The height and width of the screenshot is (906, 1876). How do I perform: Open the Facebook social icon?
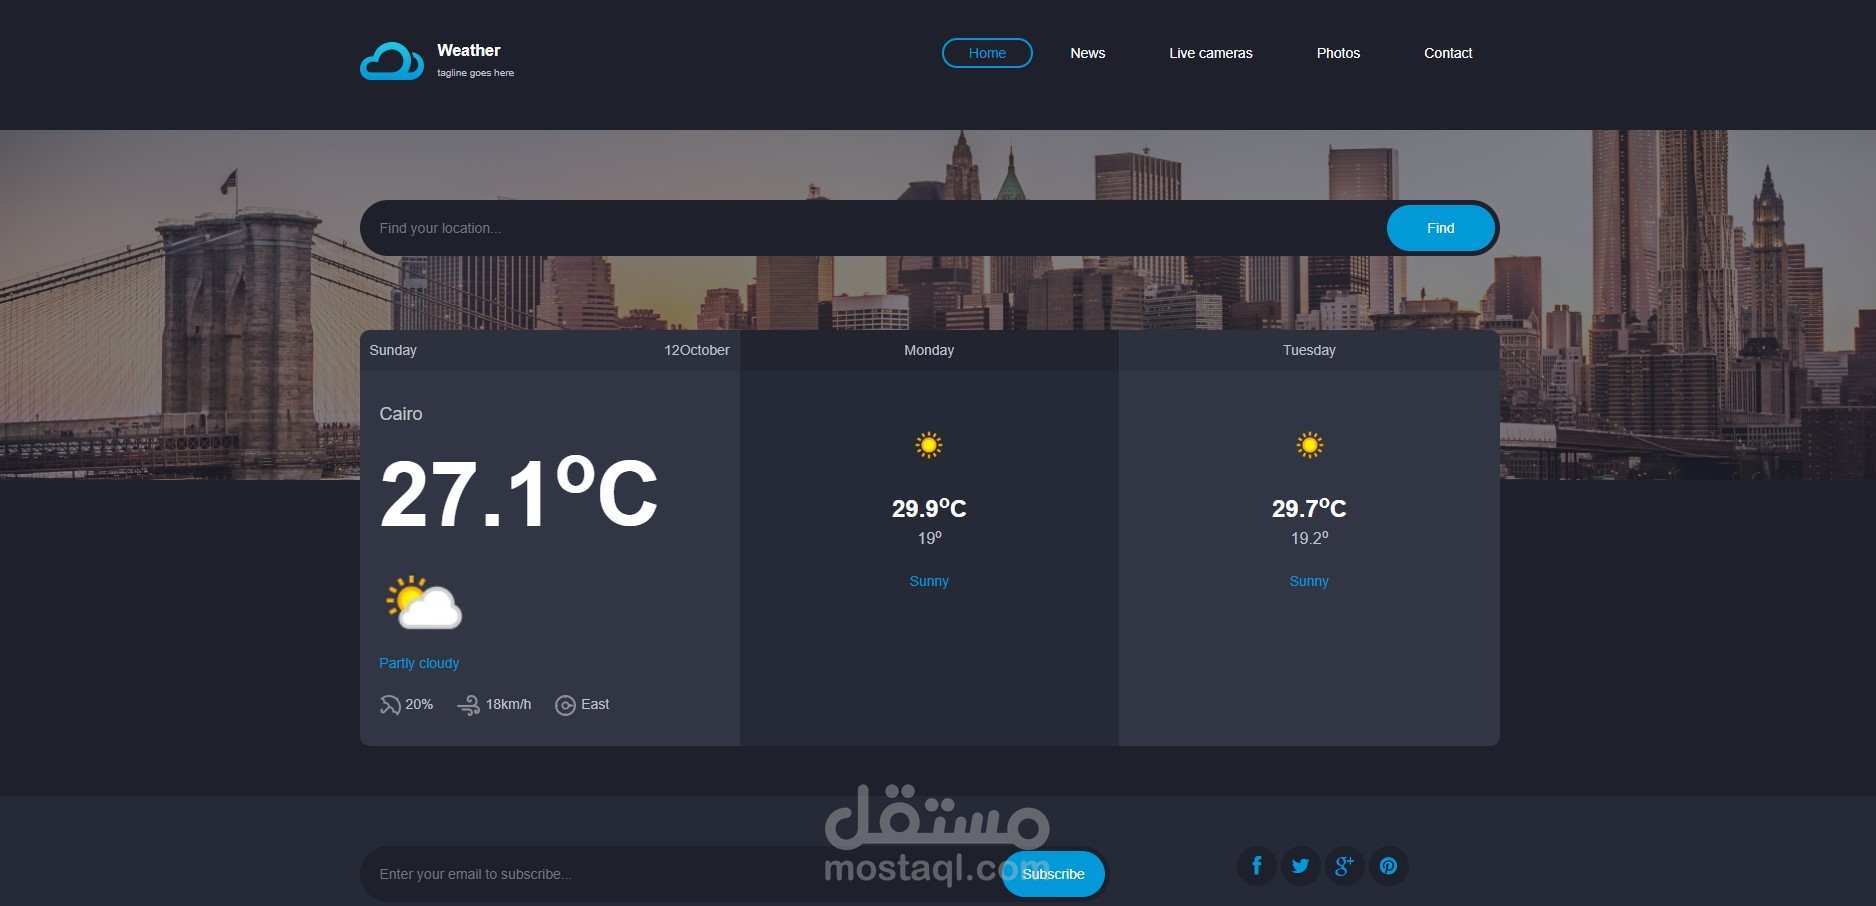(1256, 866)
